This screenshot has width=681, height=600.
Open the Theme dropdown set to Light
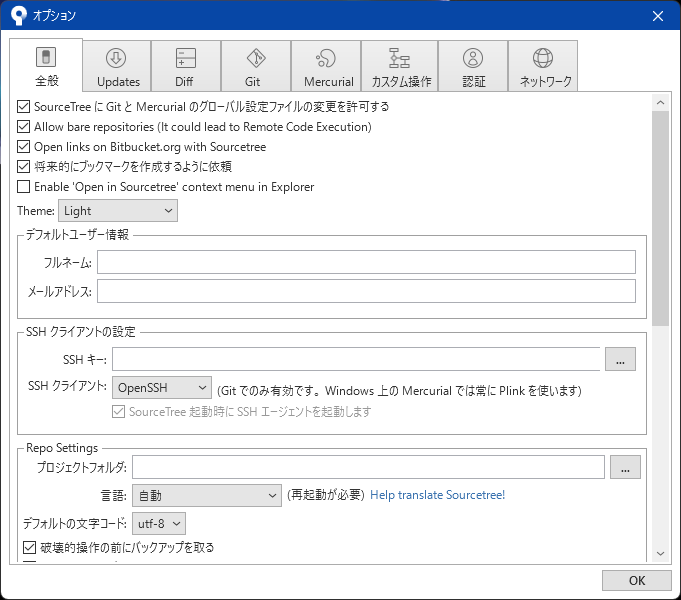pyautogui.click(x=118, y=211)
